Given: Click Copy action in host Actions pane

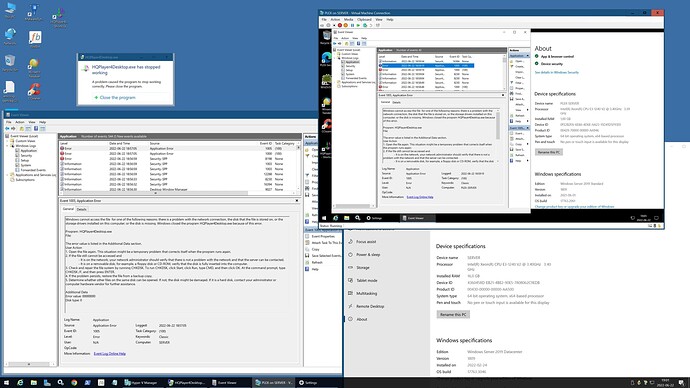Looking at the screenshot, I should [315, 249].
